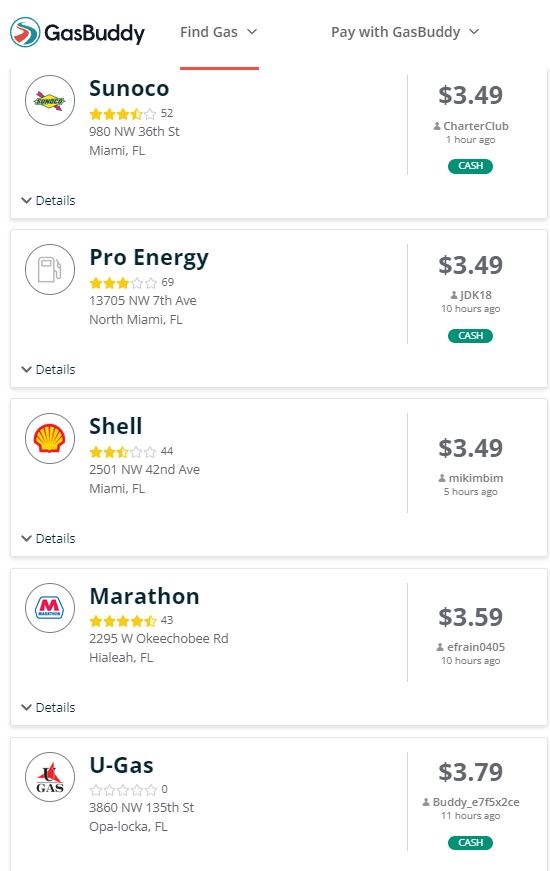Expand Details under the Shell listing
This screenshot has height=871, width=550.
48,538
